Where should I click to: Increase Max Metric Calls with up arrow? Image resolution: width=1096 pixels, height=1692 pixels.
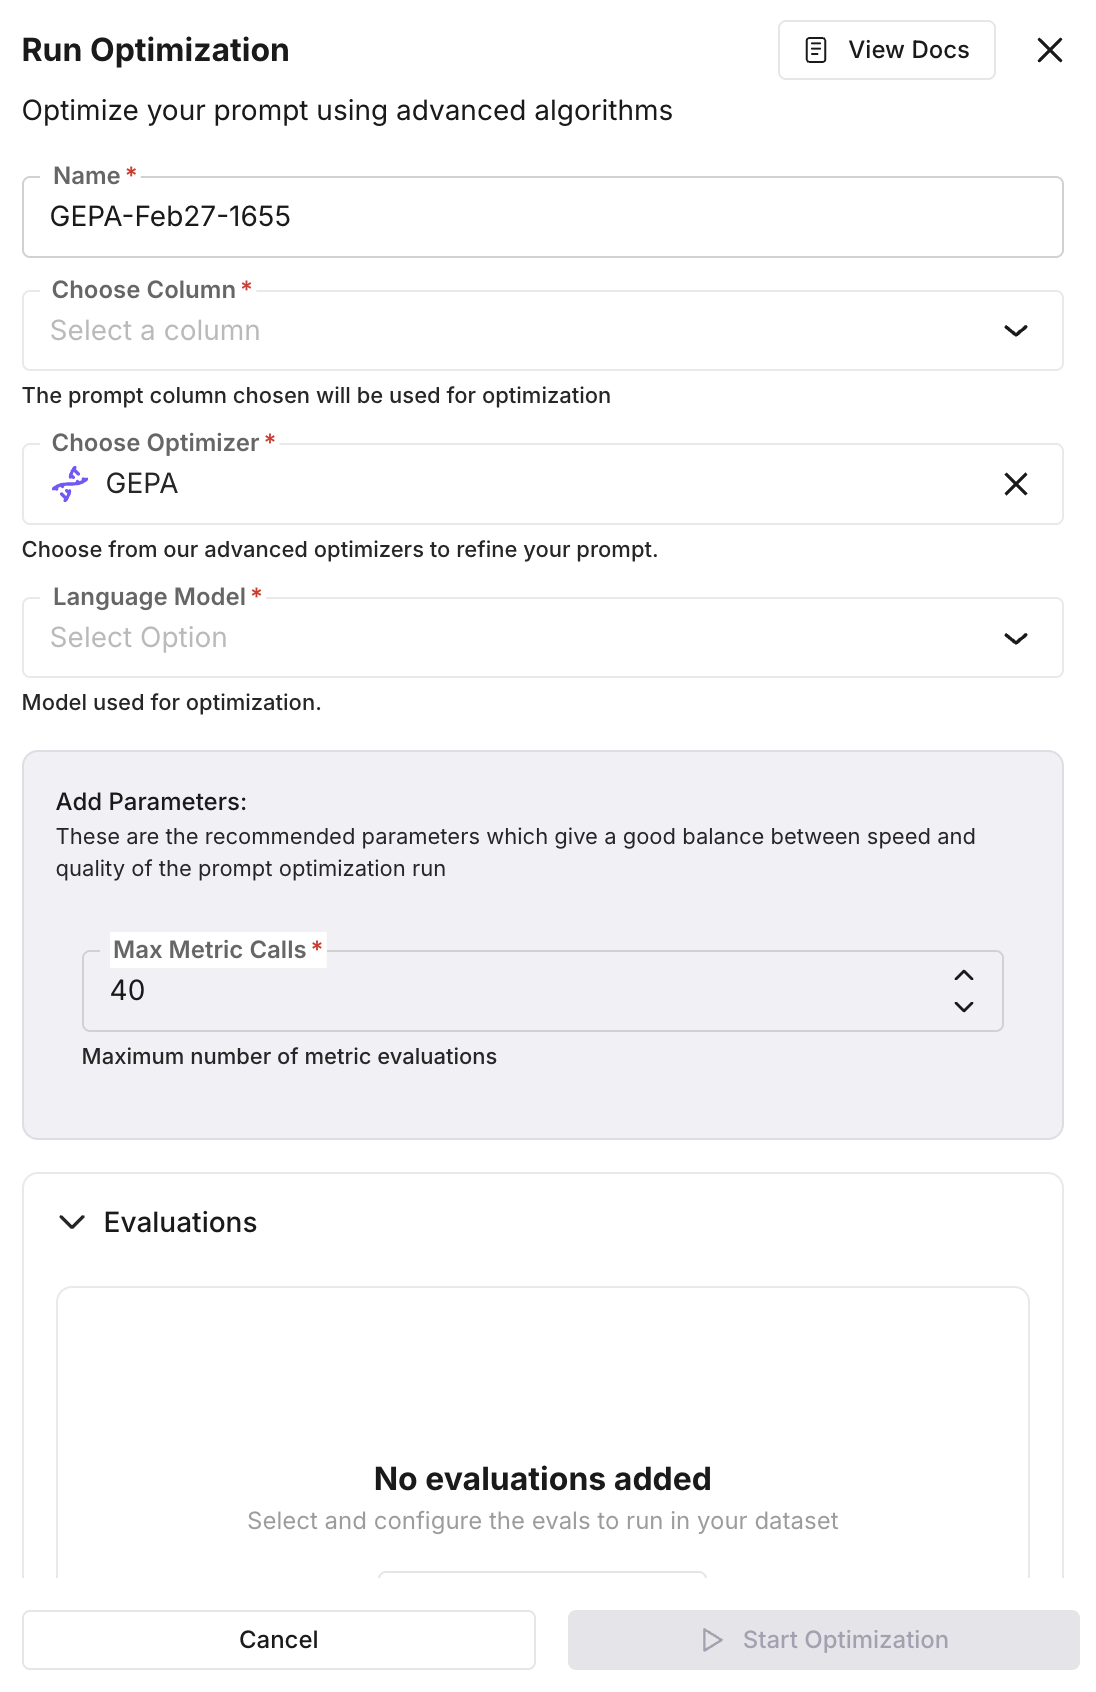[964, 975]
